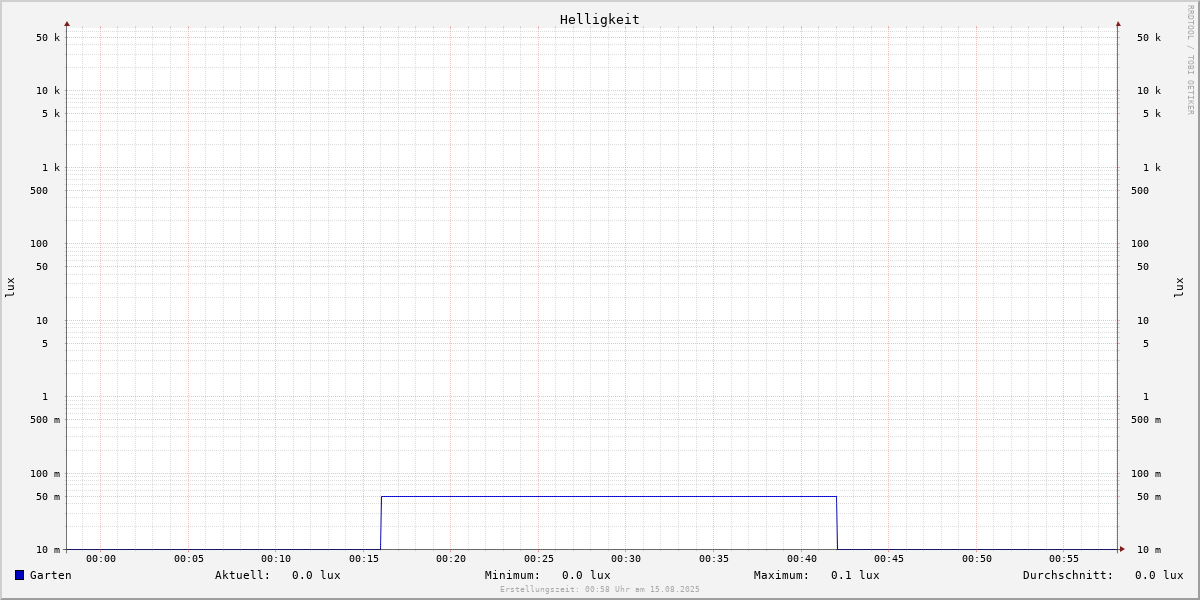Click the chart title "Helligkeit"
The image size is (1200, 600).
[x=600, y=19]
